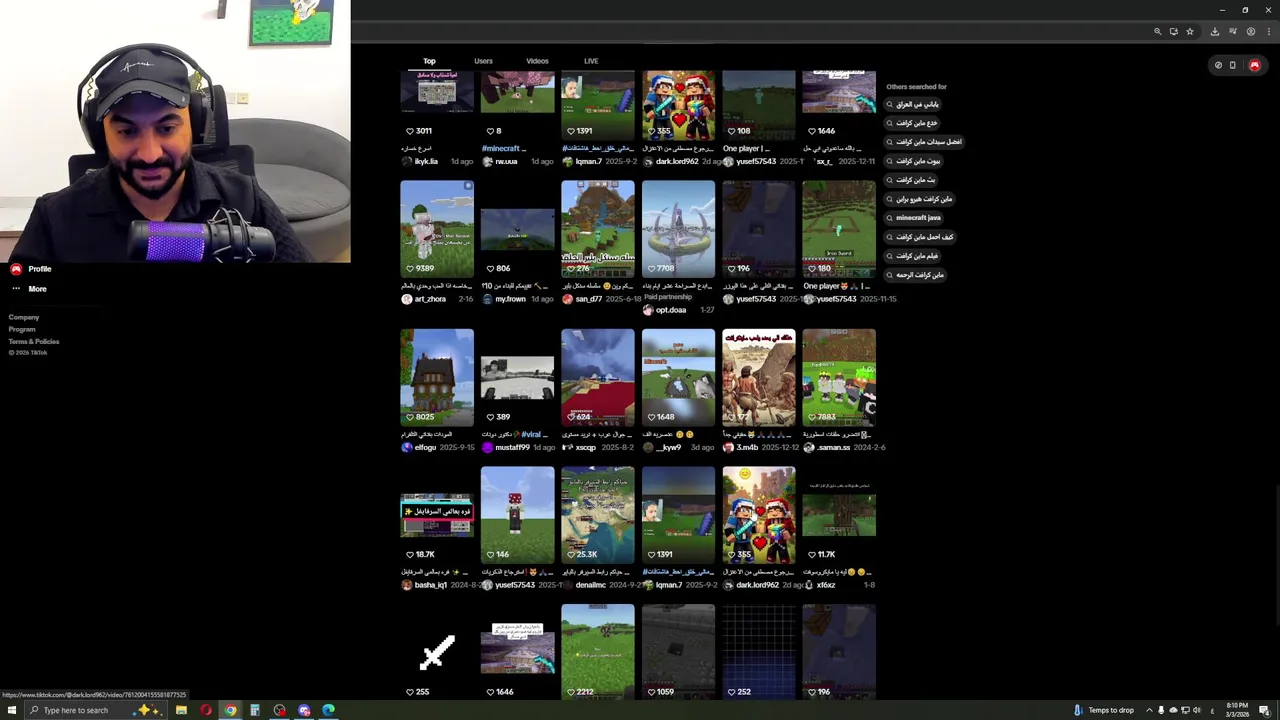The image size is (1280, 720).
Task: Open video thumbnail with 7708 likes
Action: point(678,229)
